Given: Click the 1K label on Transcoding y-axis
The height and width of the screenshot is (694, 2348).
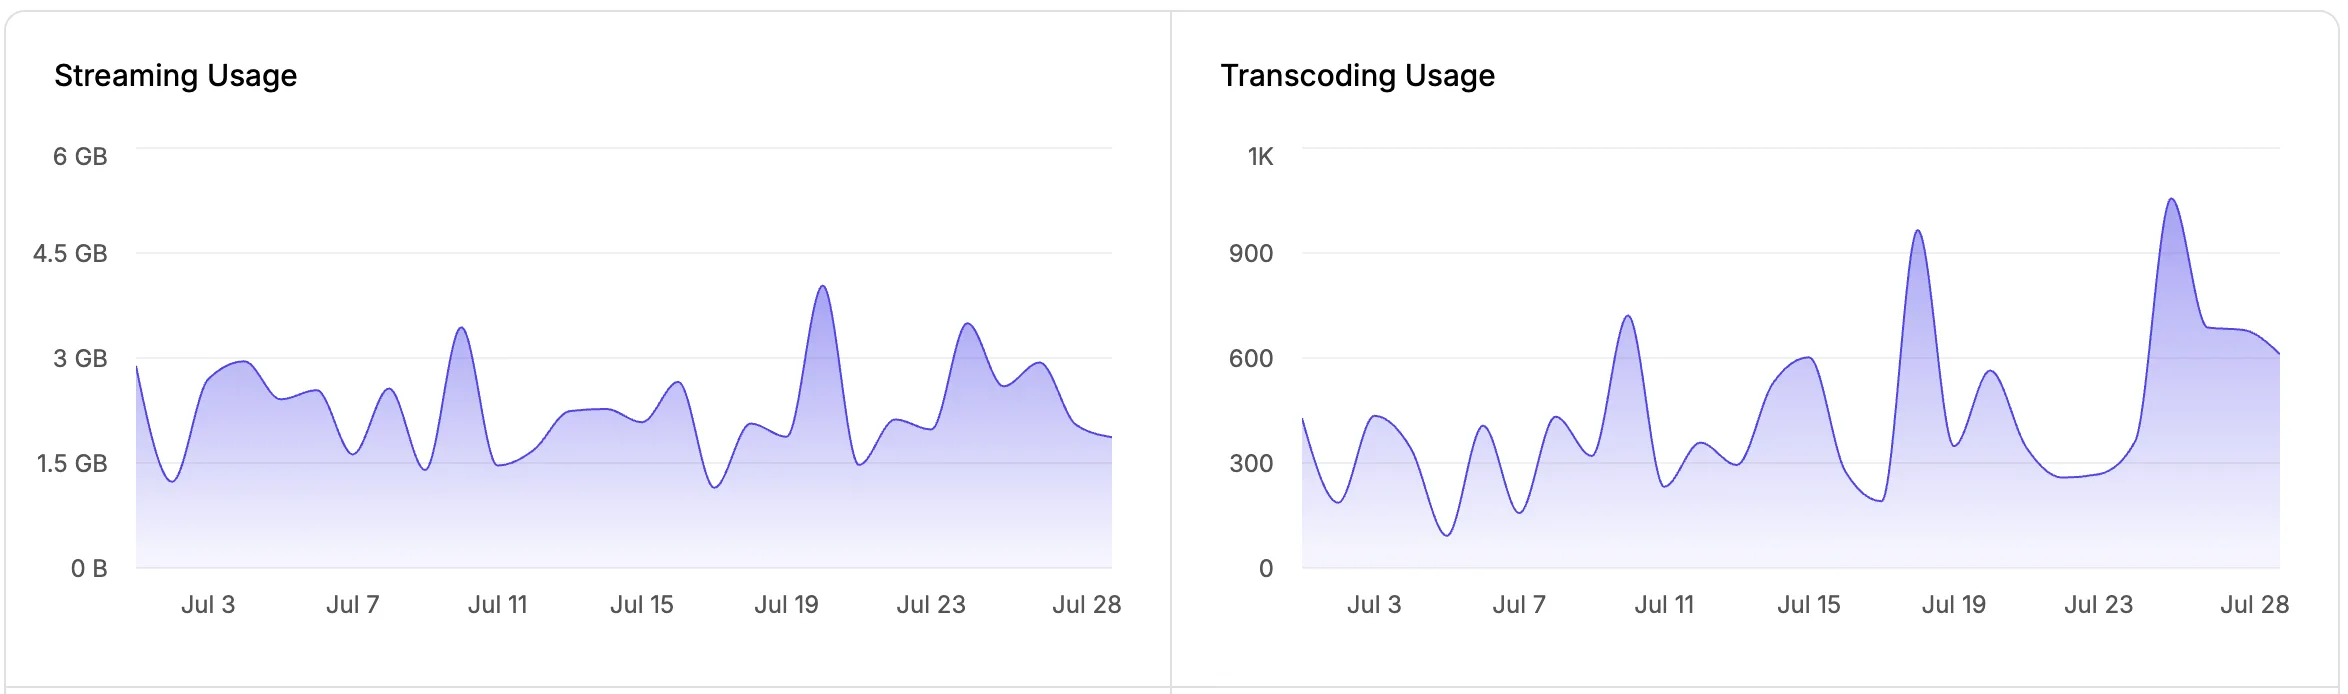Looking at the screenshot, I should pyautogui.click(x=1260, y=156).
